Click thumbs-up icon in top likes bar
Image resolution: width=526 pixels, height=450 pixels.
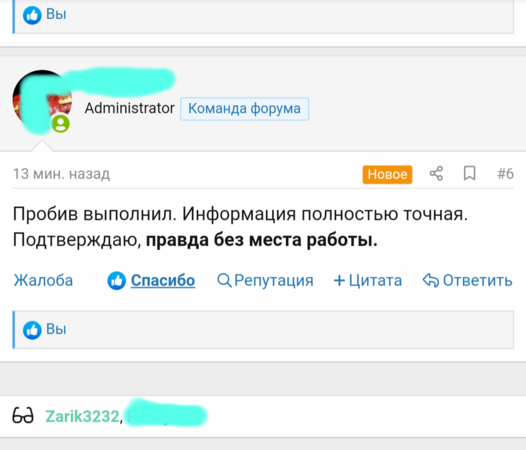coord(32,15)
